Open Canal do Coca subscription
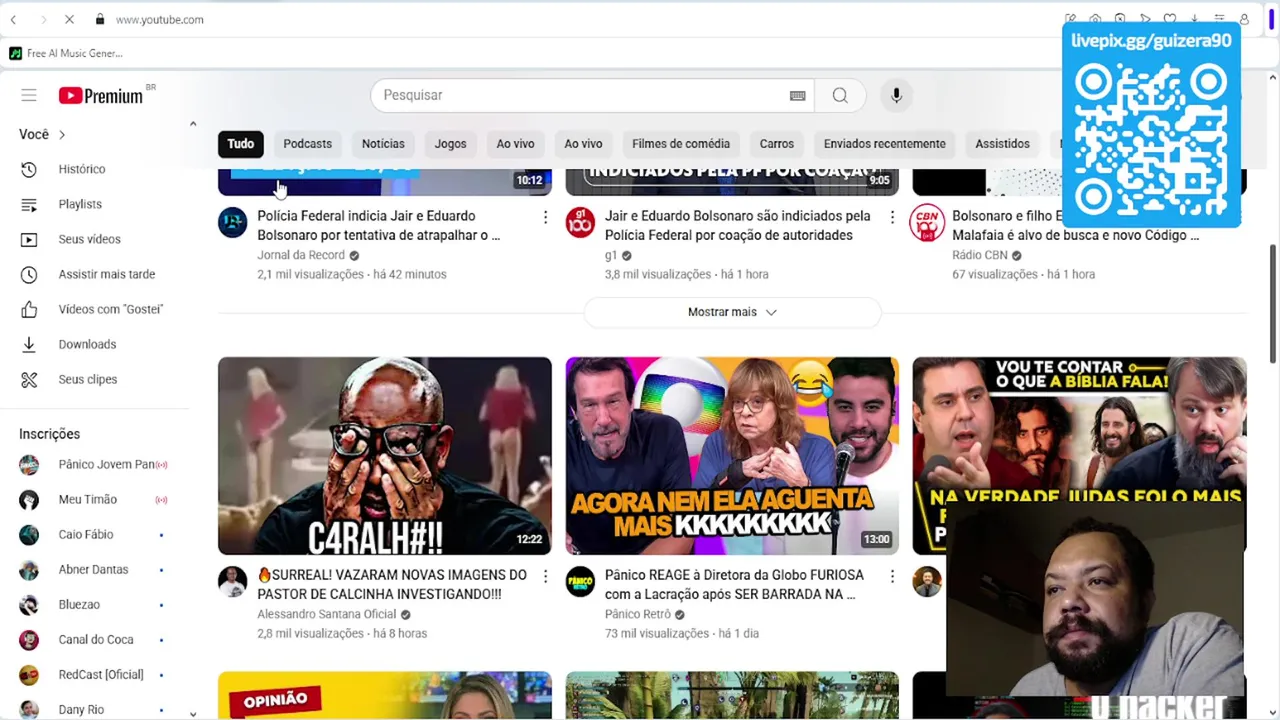The height and width of the screenshot is (720, 1280). click(95, 639)
